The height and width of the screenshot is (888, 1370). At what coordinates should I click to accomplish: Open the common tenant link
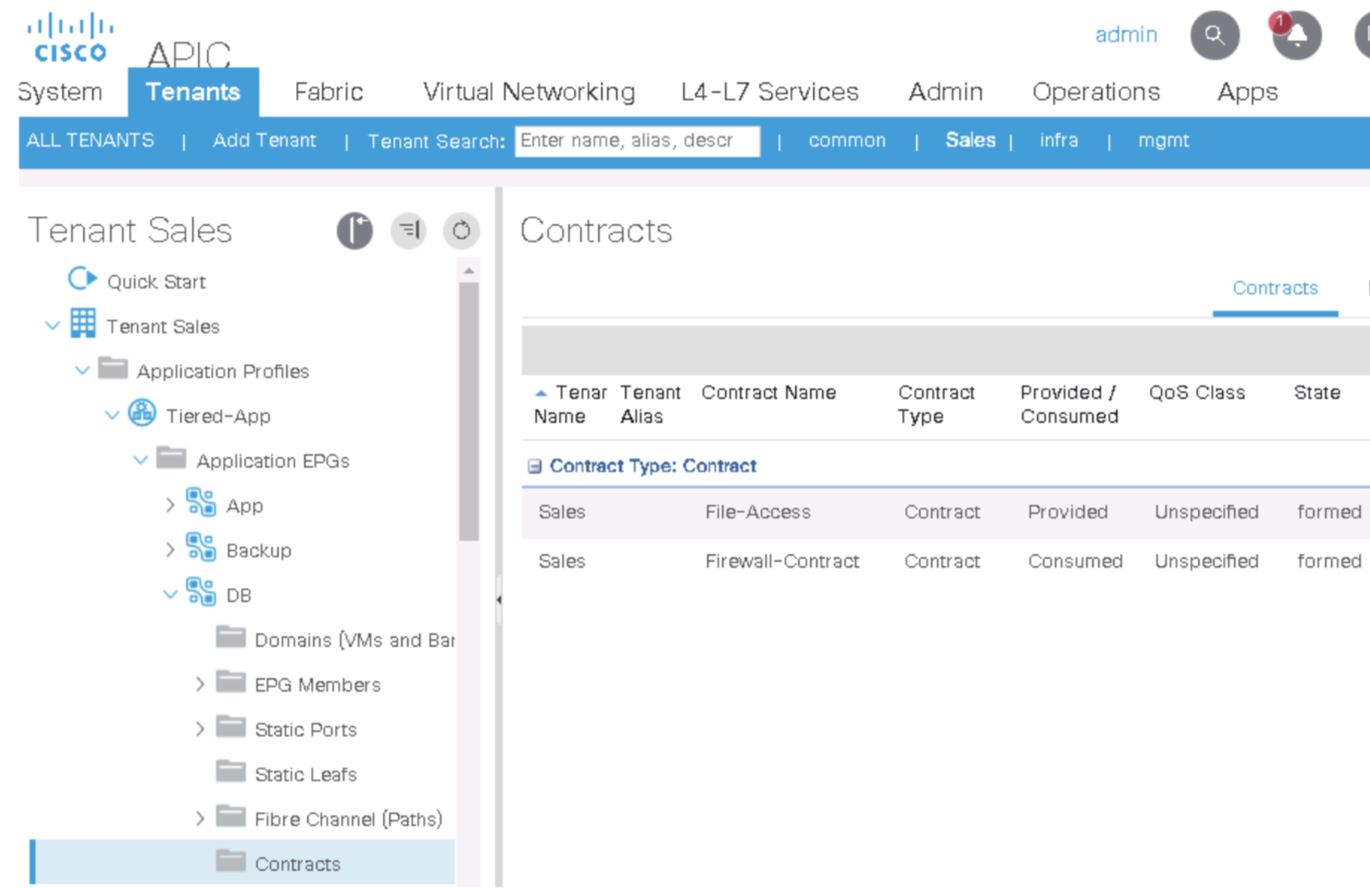[847, 141]
